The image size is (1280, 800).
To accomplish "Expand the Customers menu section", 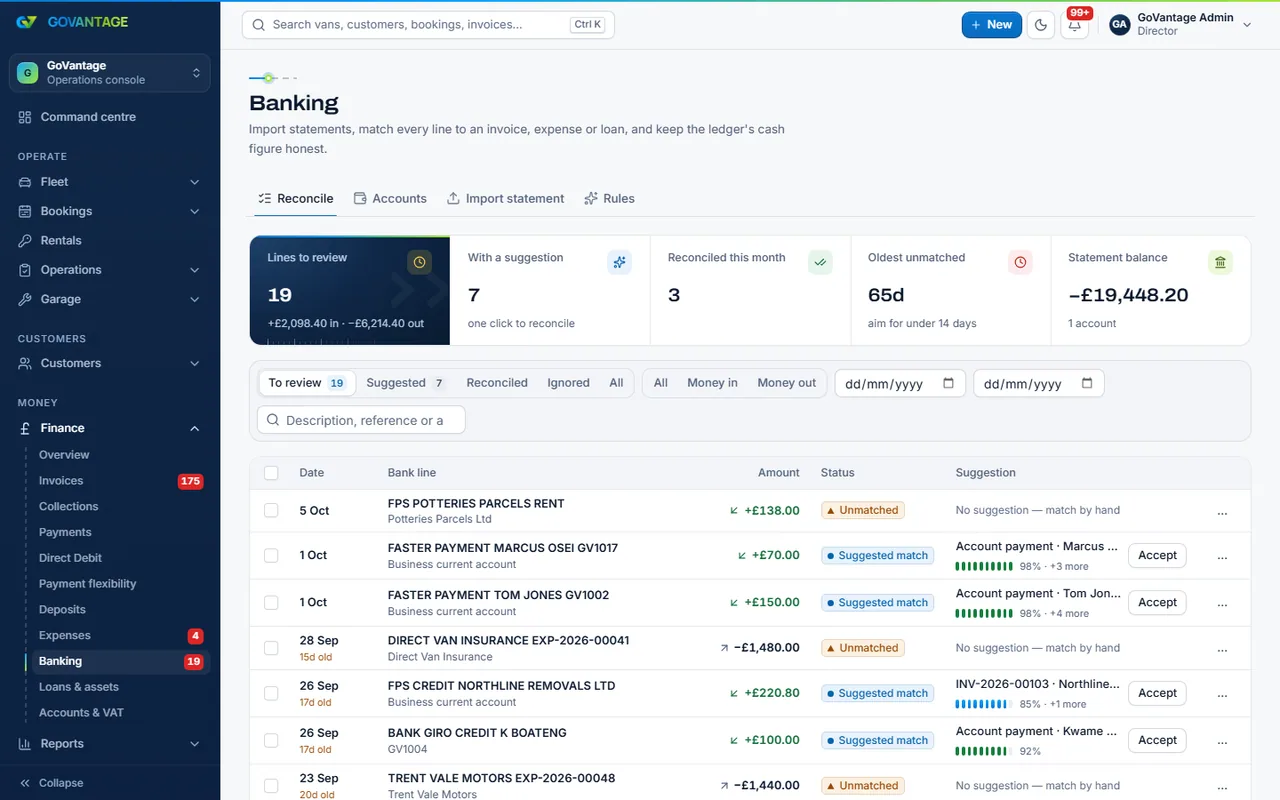I will (110, 364).
